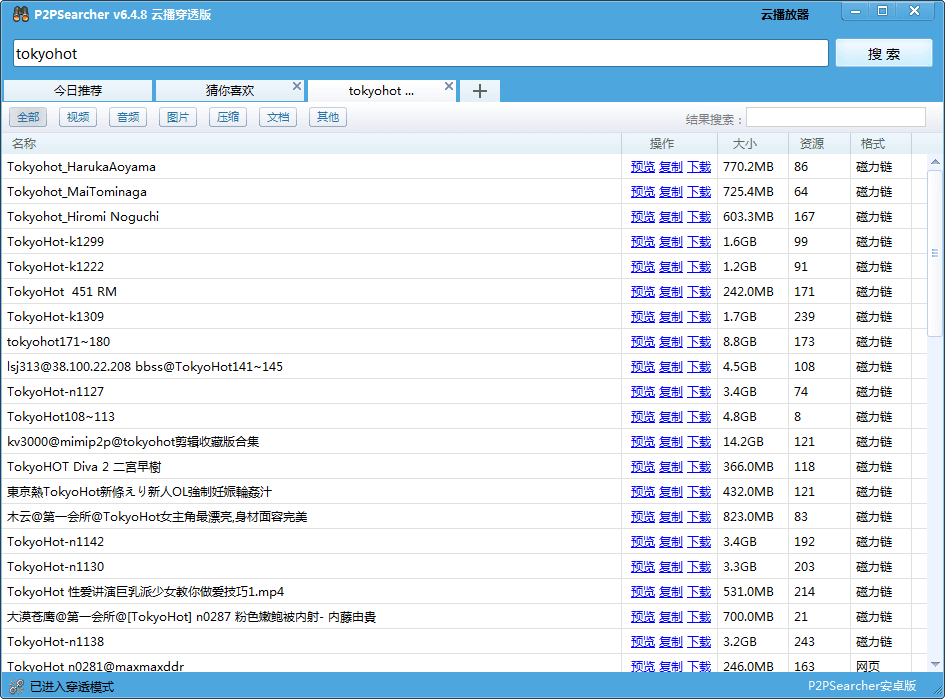Sort by the 名称 column header
Screen dimensions: 945x699
coord(311,143)
